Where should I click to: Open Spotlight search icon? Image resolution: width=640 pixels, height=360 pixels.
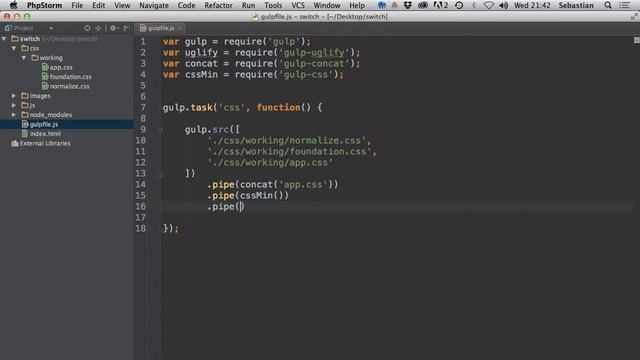click(608, 5)
